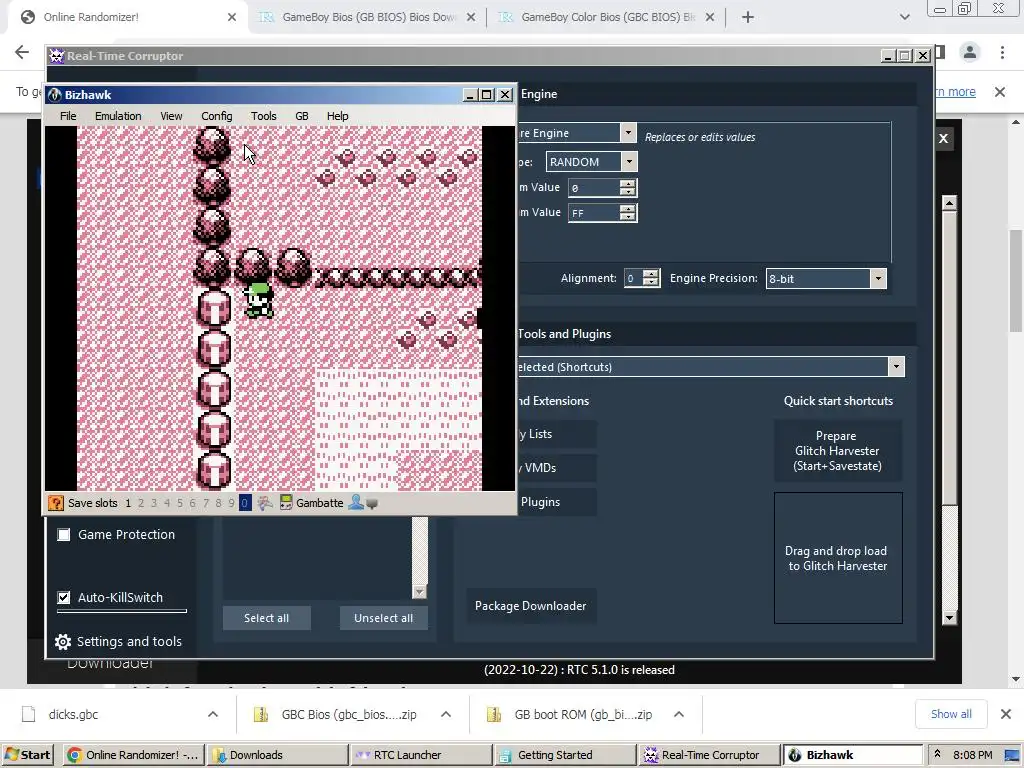Switch to Downloads folder in taskbar

pos(277,755)
